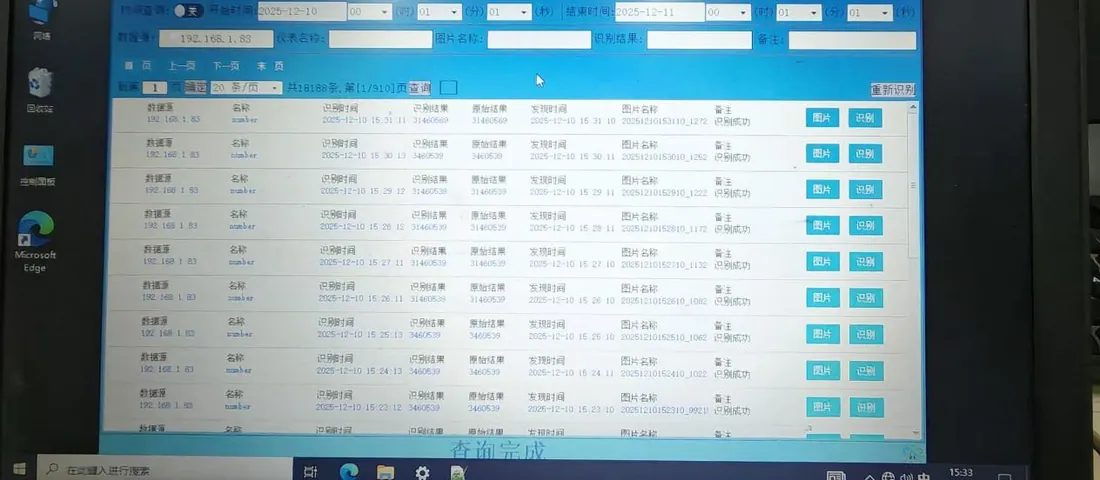Click 识别 for the 15:29:12 row
This screenshot has width=1100, height=480.
pos(866,189)
